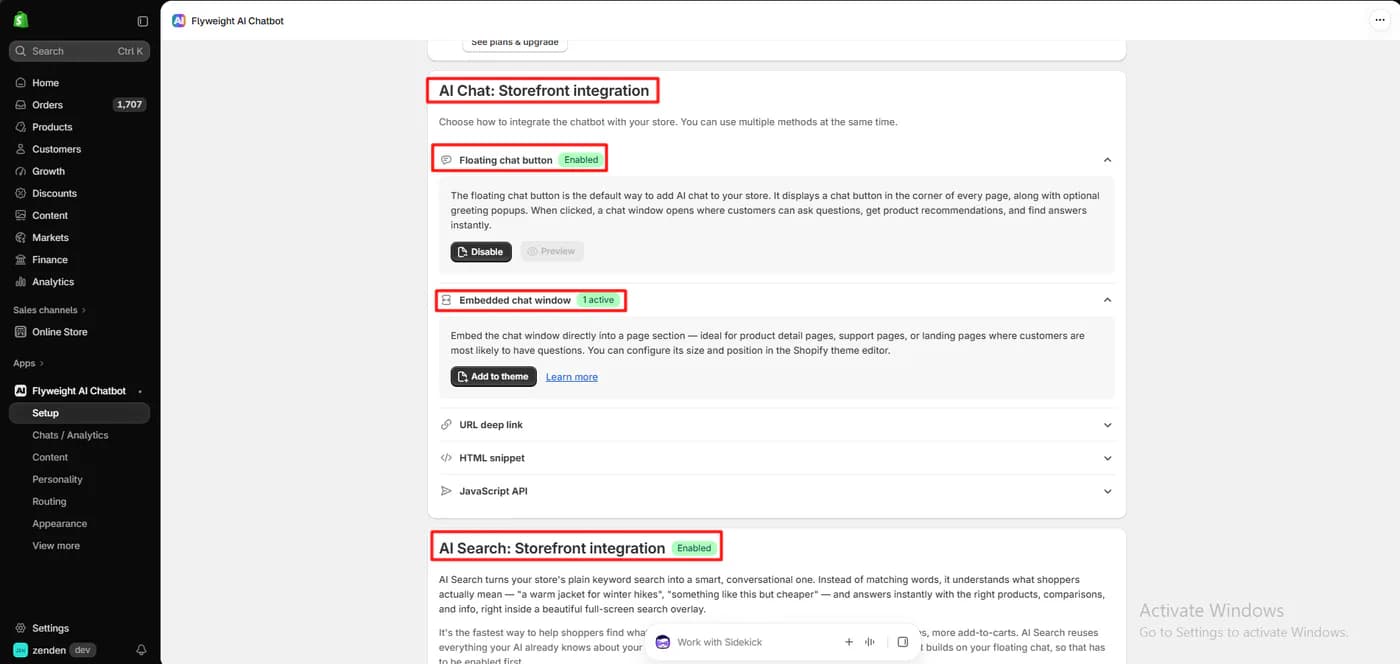Click the panel icon in Sidekick bar
Image resolution: width=1400 pixels, height=664 pixels.
tap(902, 642)
